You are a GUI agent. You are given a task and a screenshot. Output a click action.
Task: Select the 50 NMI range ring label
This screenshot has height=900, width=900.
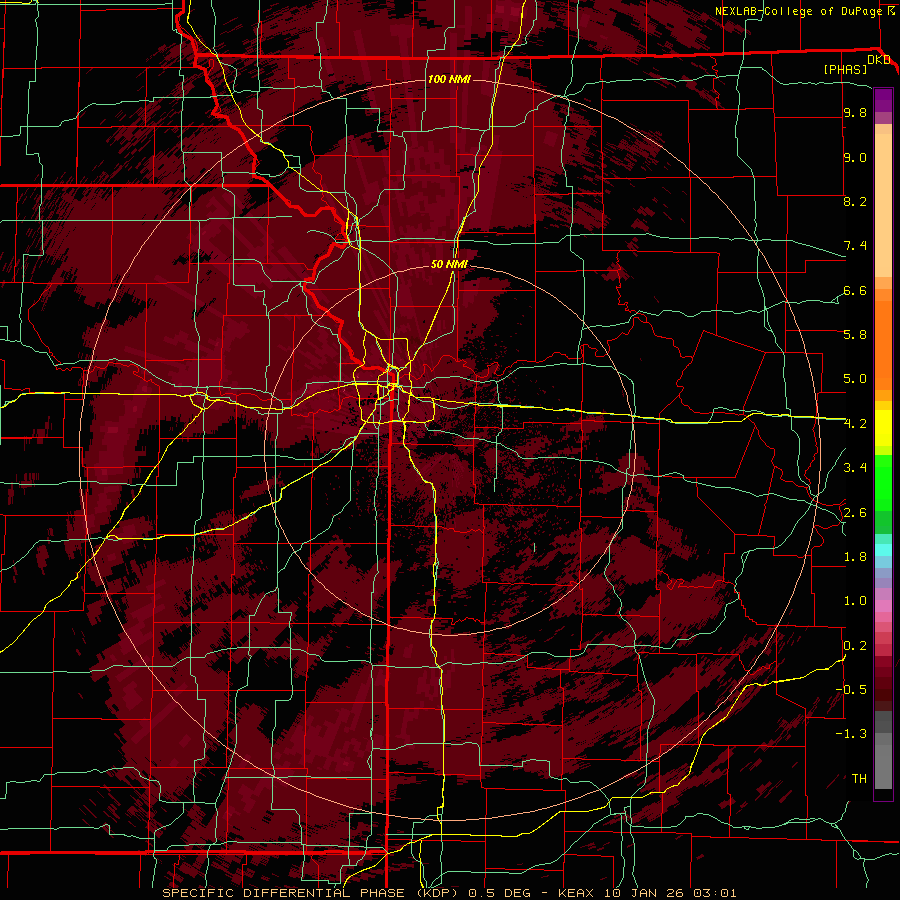pos(449,264)
